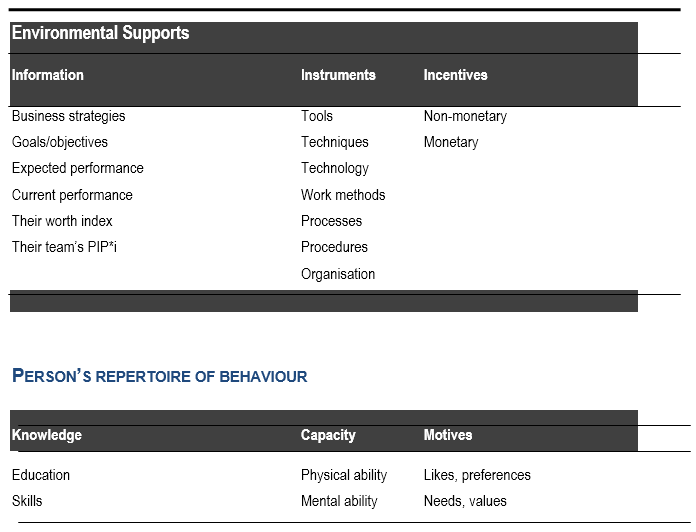The width and height of the screenshot is (696, 532).
Task: Select the Non-monetary incentive text
Action: pyautogui.click(x=465, y=116)
